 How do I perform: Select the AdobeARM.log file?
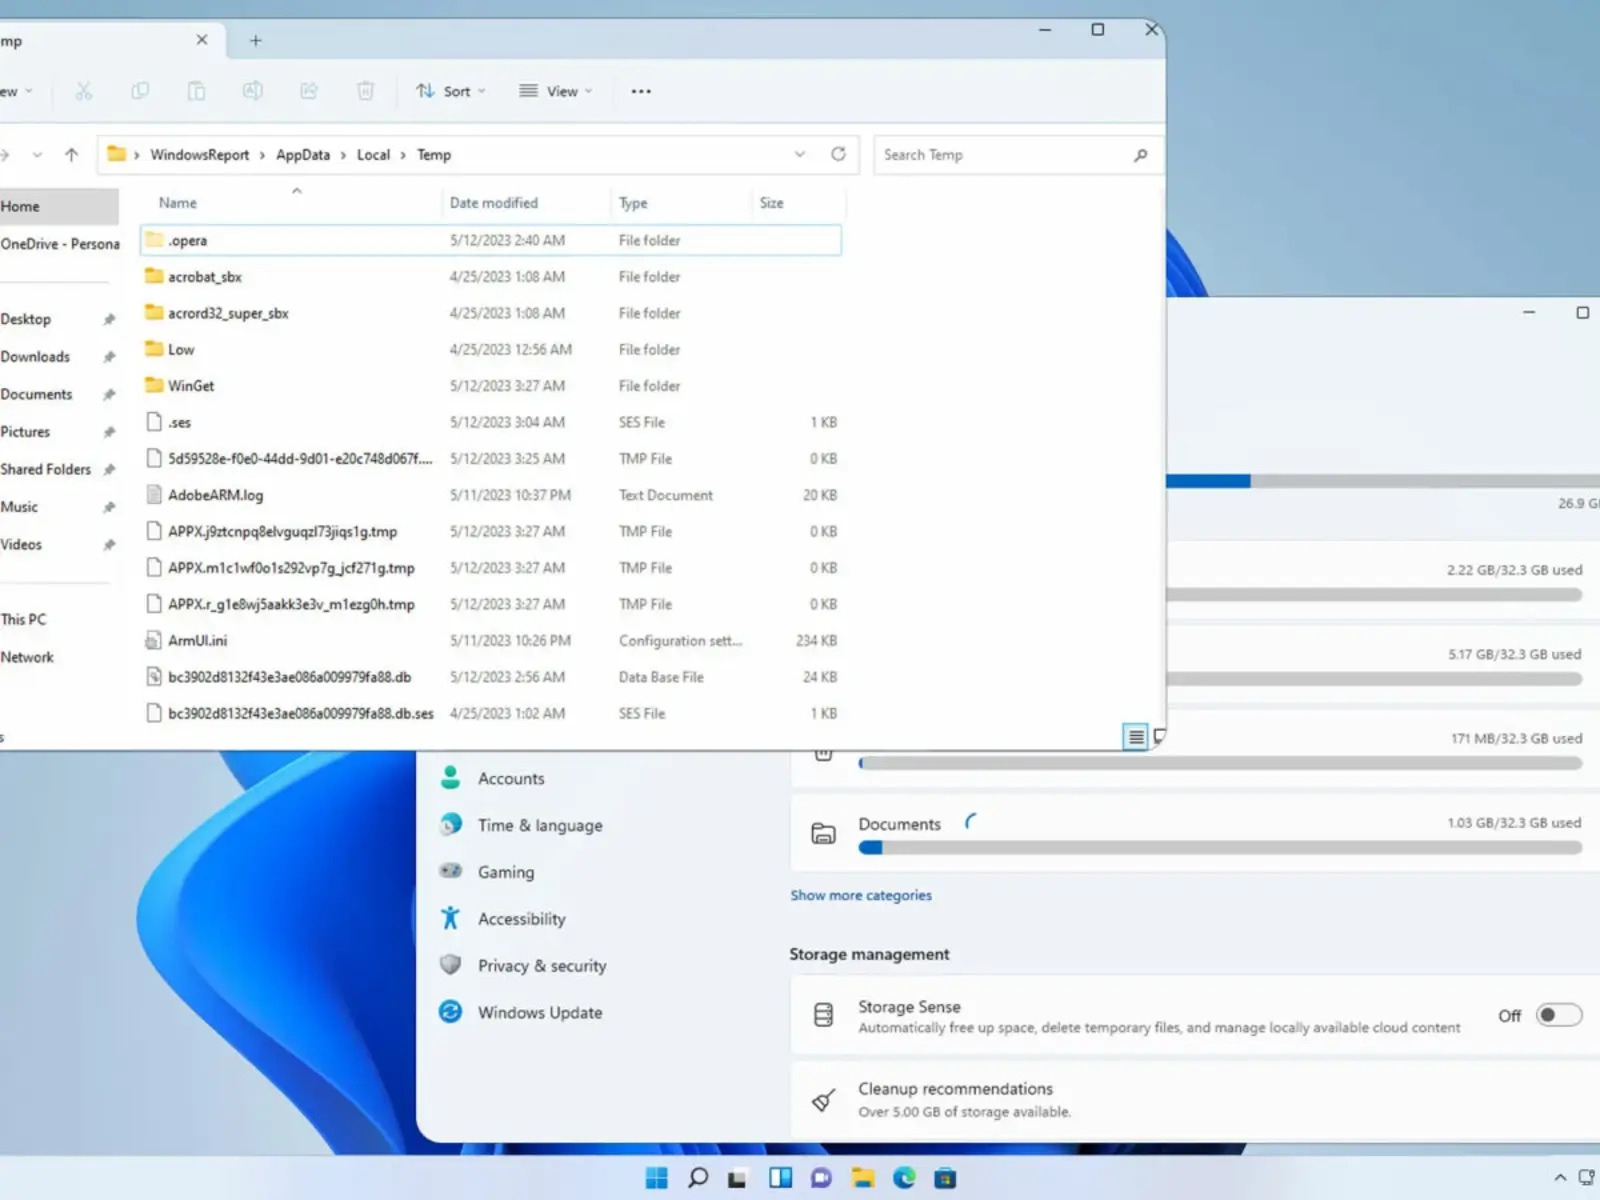215,495
